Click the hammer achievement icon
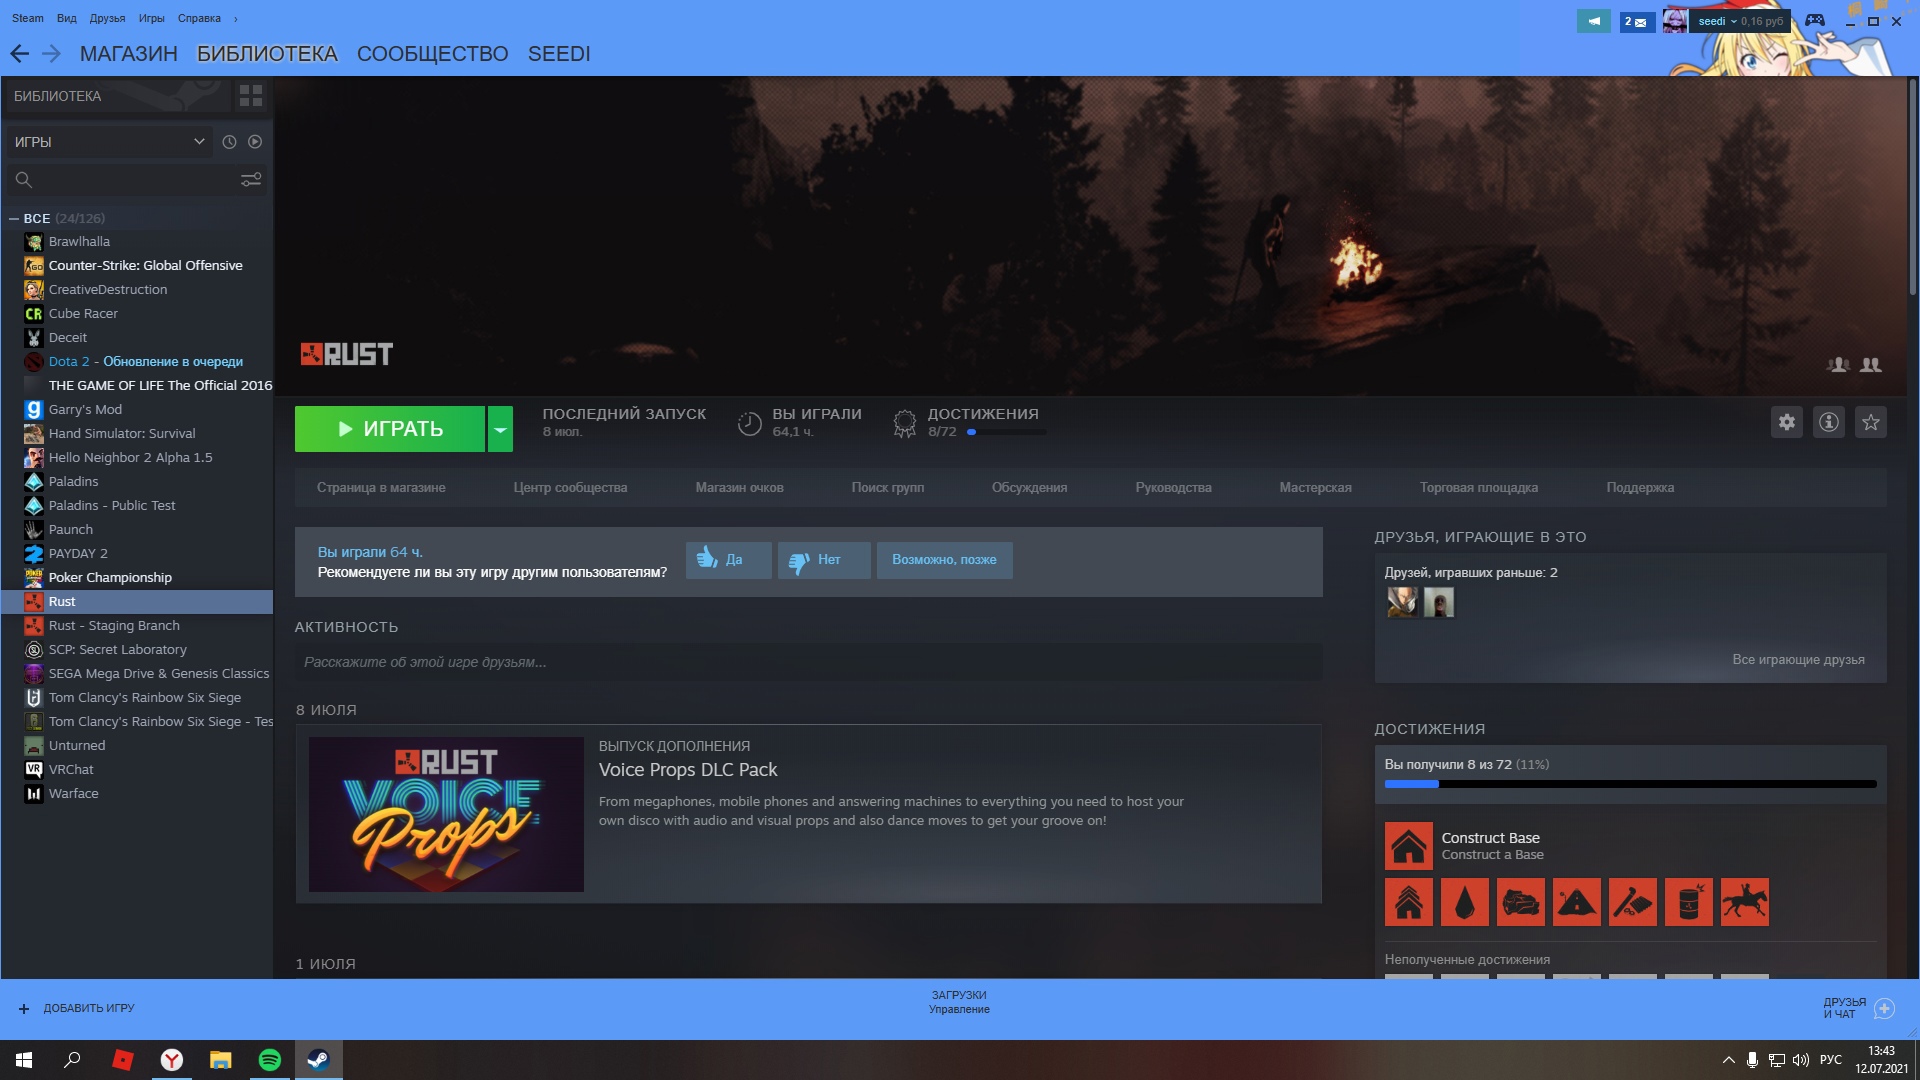The image size is (1920, 1080). pyautogui.click(x=1633, y=902)
